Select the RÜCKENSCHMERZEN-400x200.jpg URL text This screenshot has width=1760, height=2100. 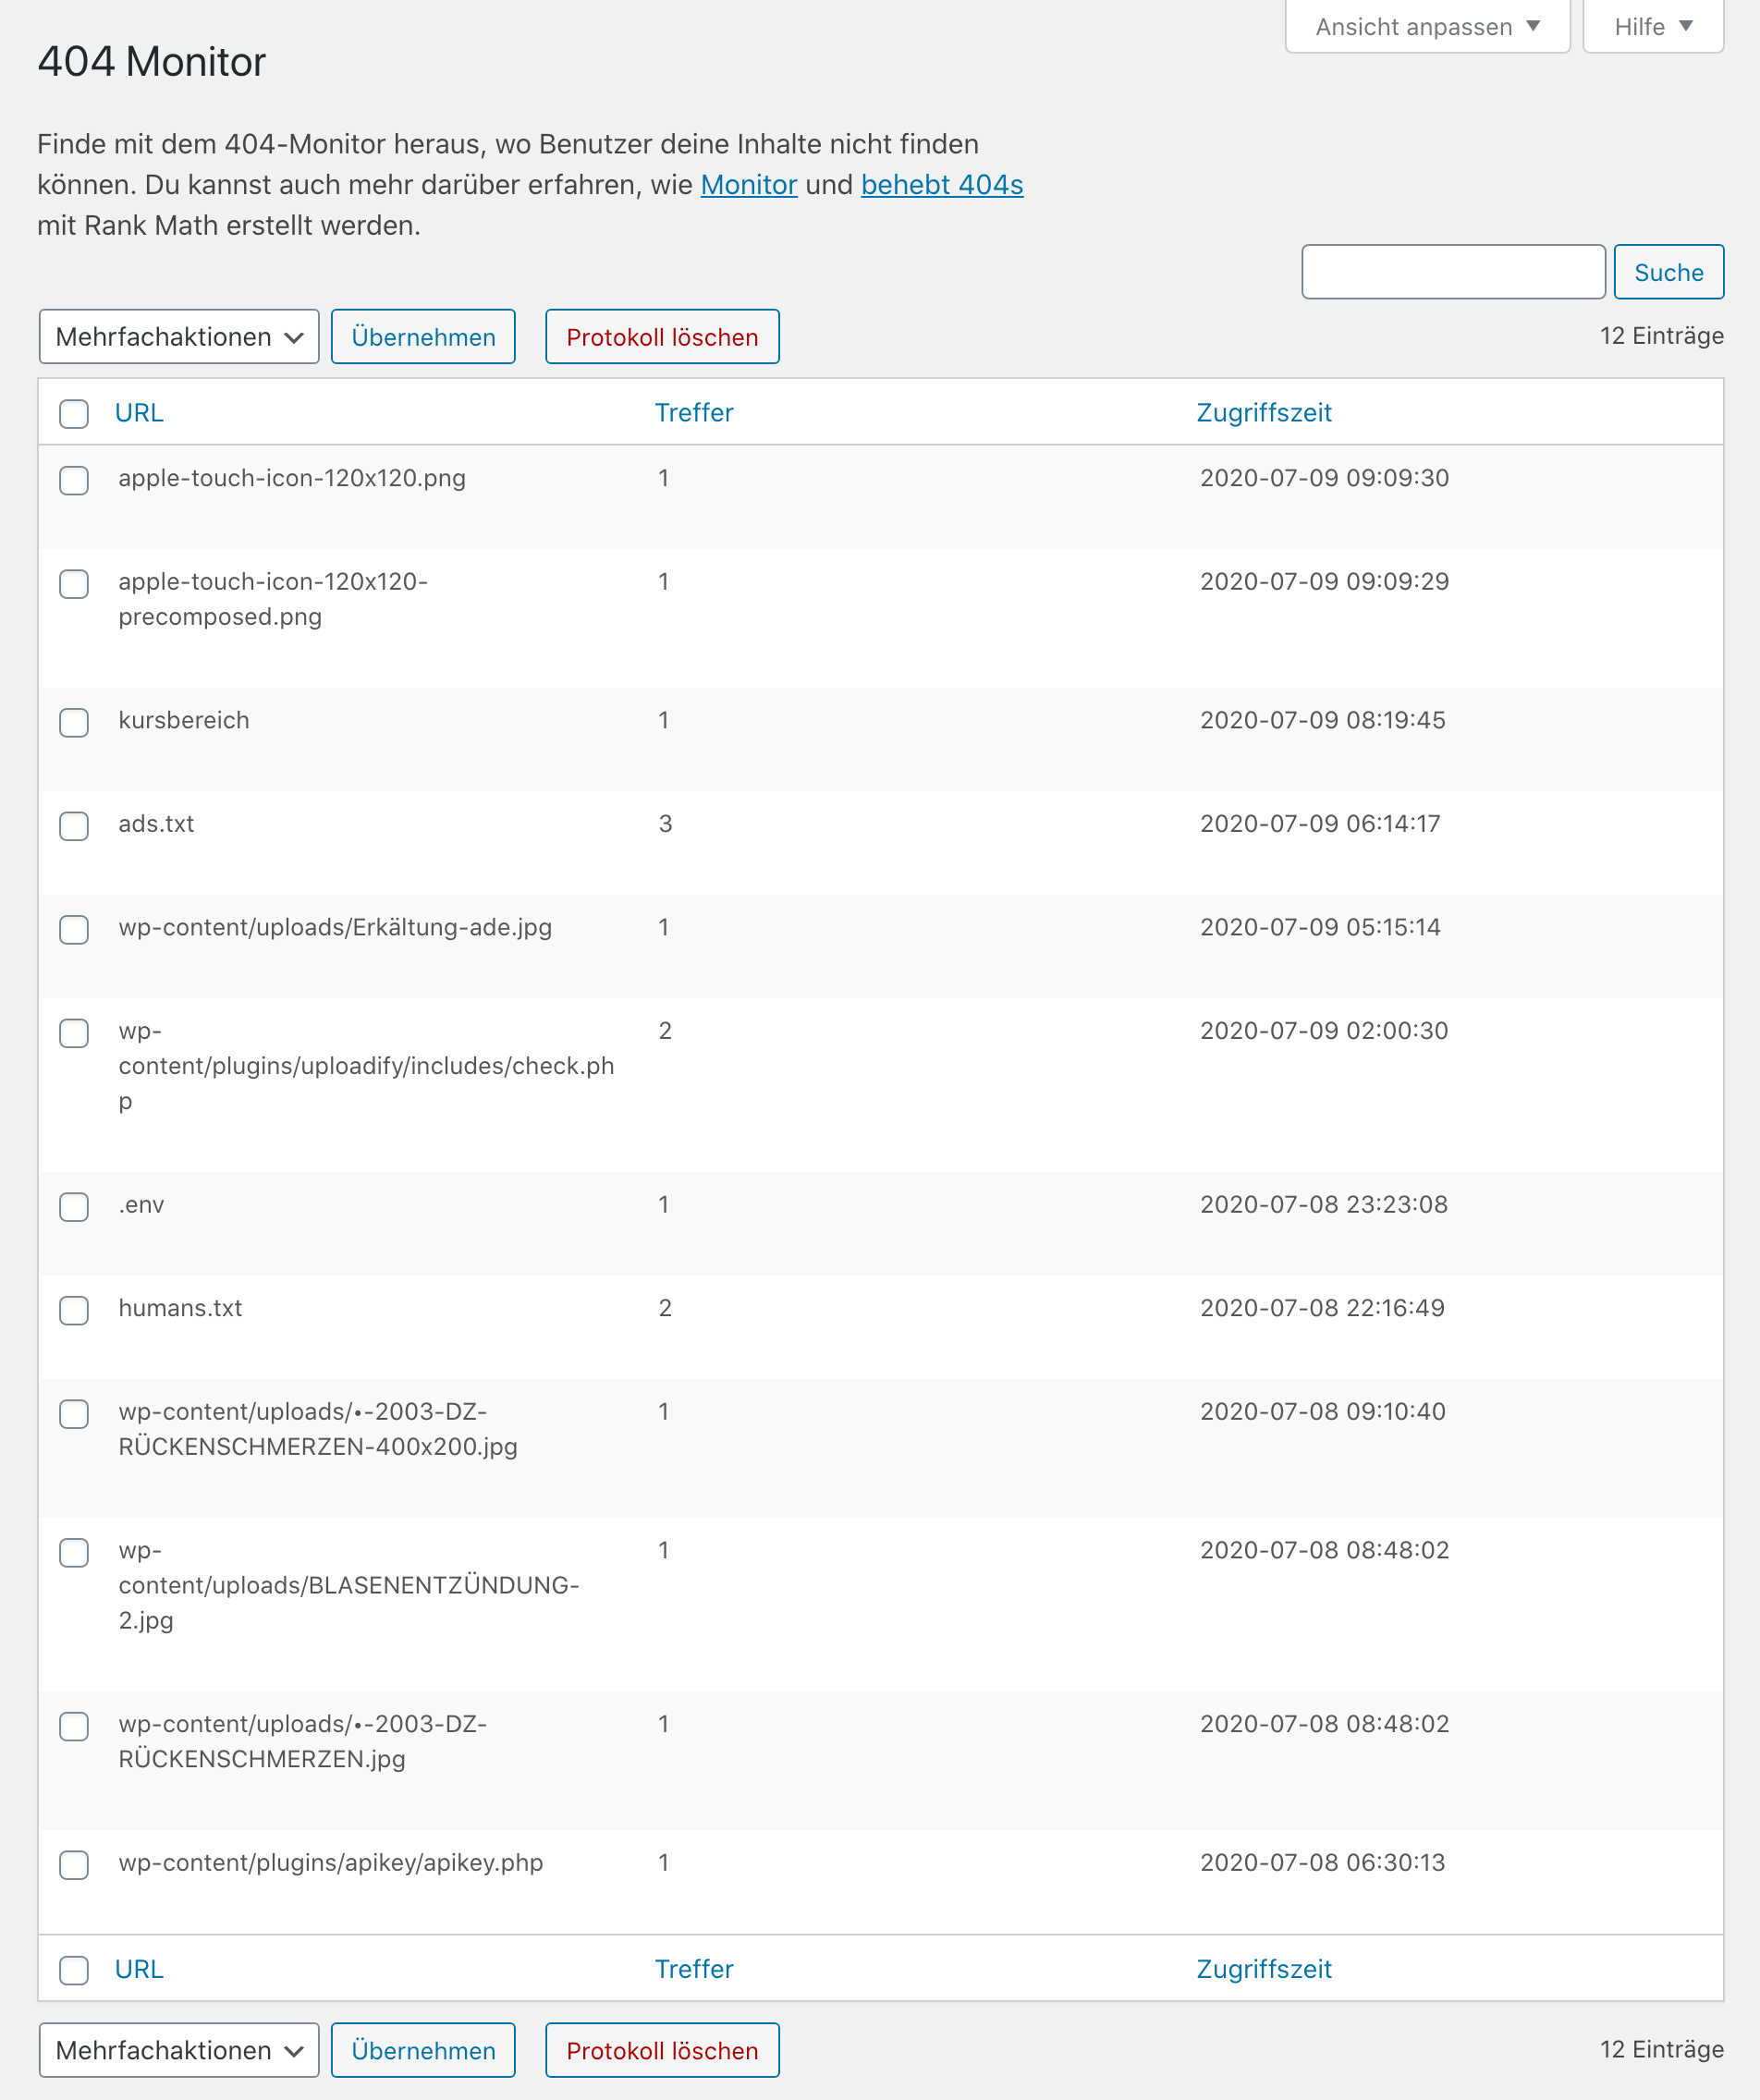coord(318,1429)
